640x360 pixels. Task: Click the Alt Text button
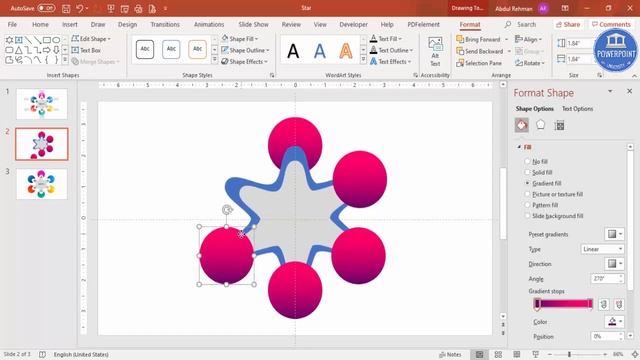[435, 51]
